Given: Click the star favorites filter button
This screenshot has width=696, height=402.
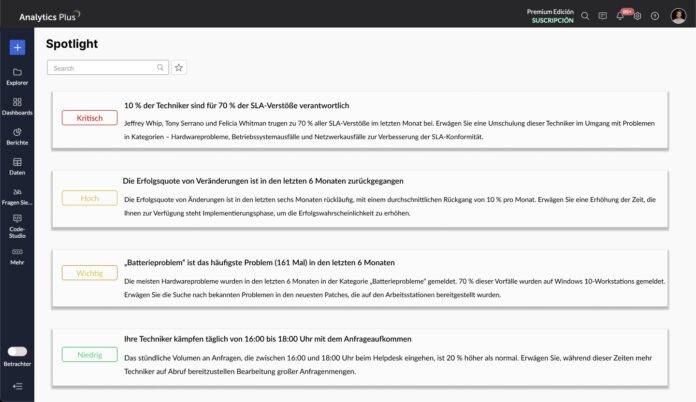Looking at the screenshot, I should coord(179,67).
